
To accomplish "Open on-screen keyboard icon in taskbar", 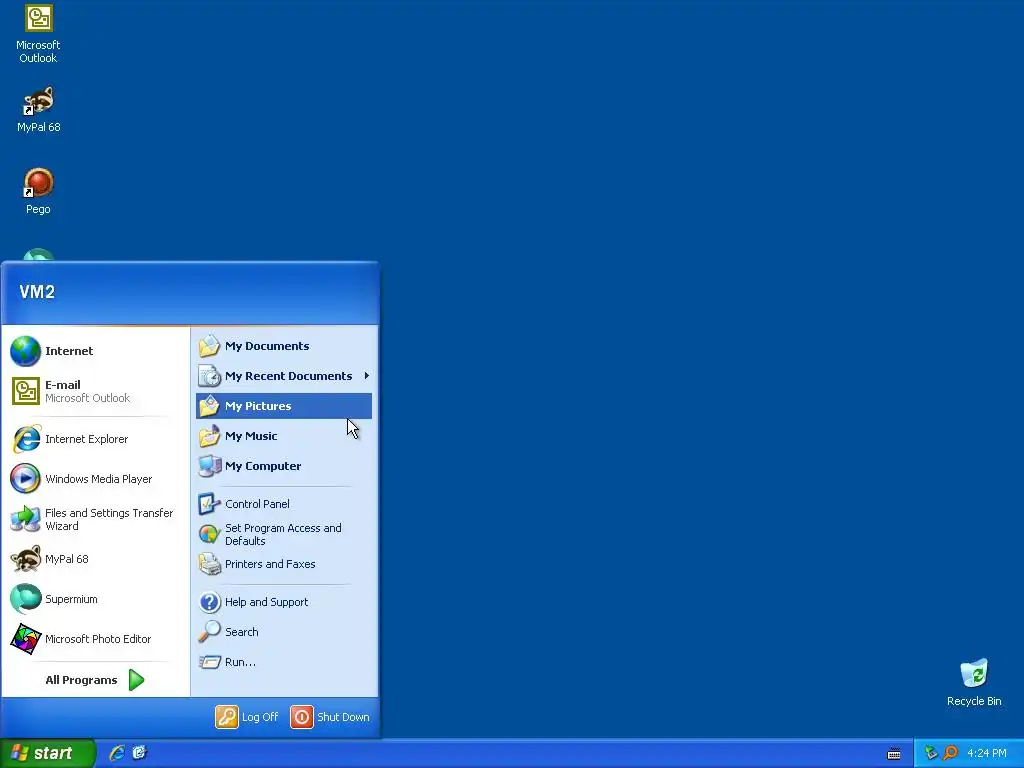I will (893, 754).
